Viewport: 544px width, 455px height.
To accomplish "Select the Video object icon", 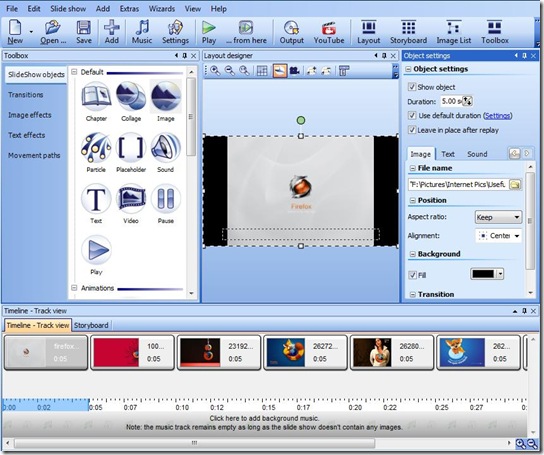I will point(131,199).
